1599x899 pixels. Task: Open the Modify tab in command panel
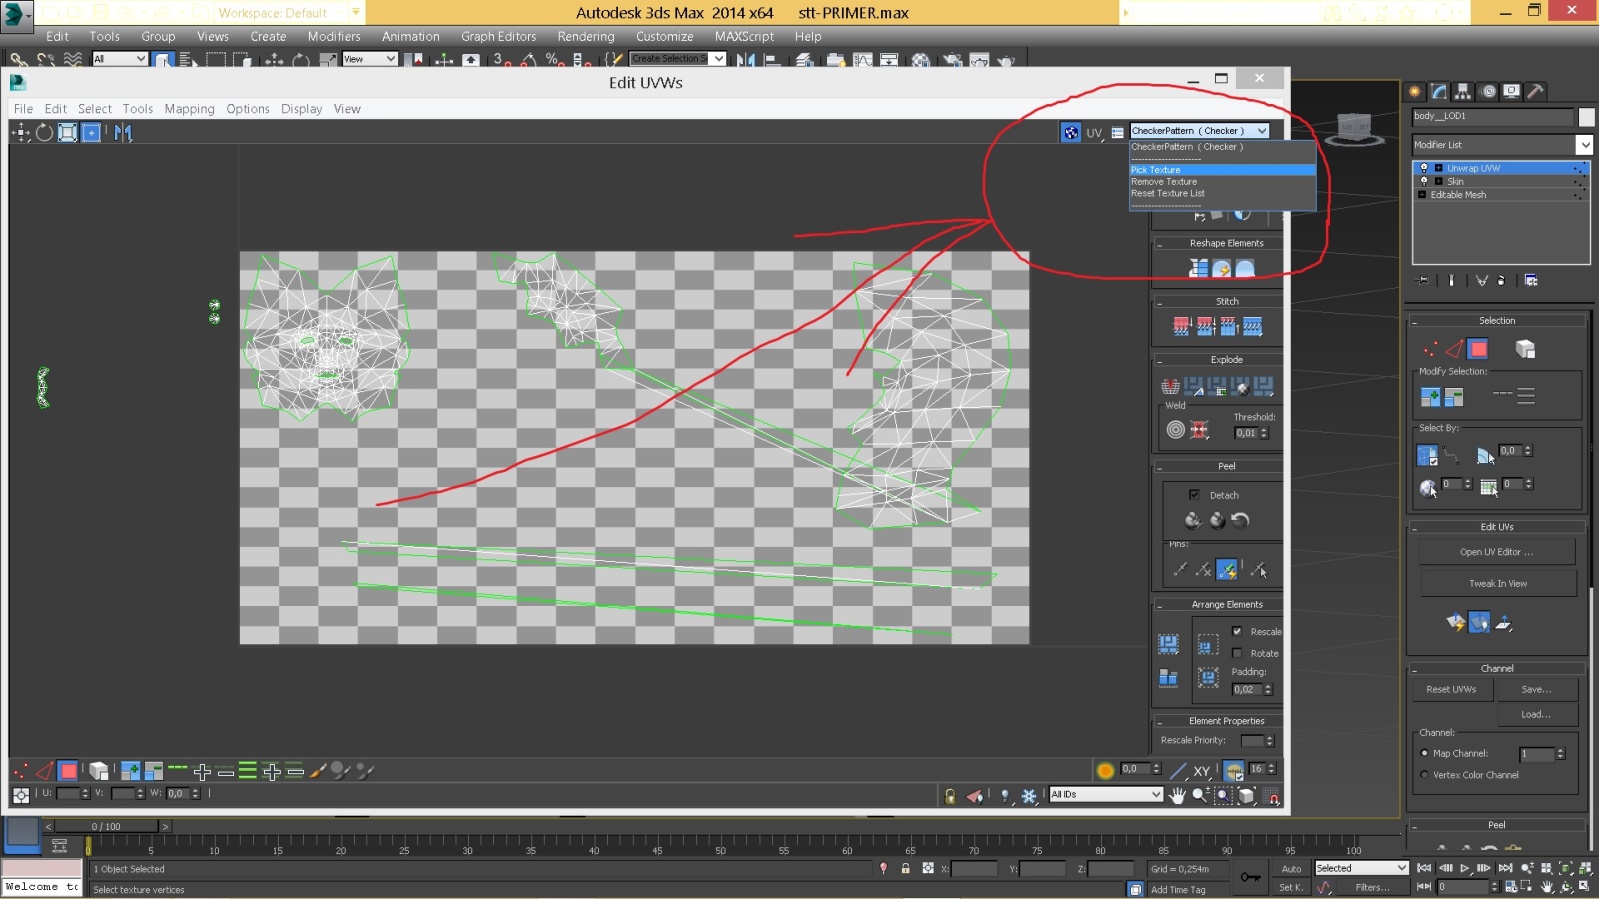(x=1439, y=91)
